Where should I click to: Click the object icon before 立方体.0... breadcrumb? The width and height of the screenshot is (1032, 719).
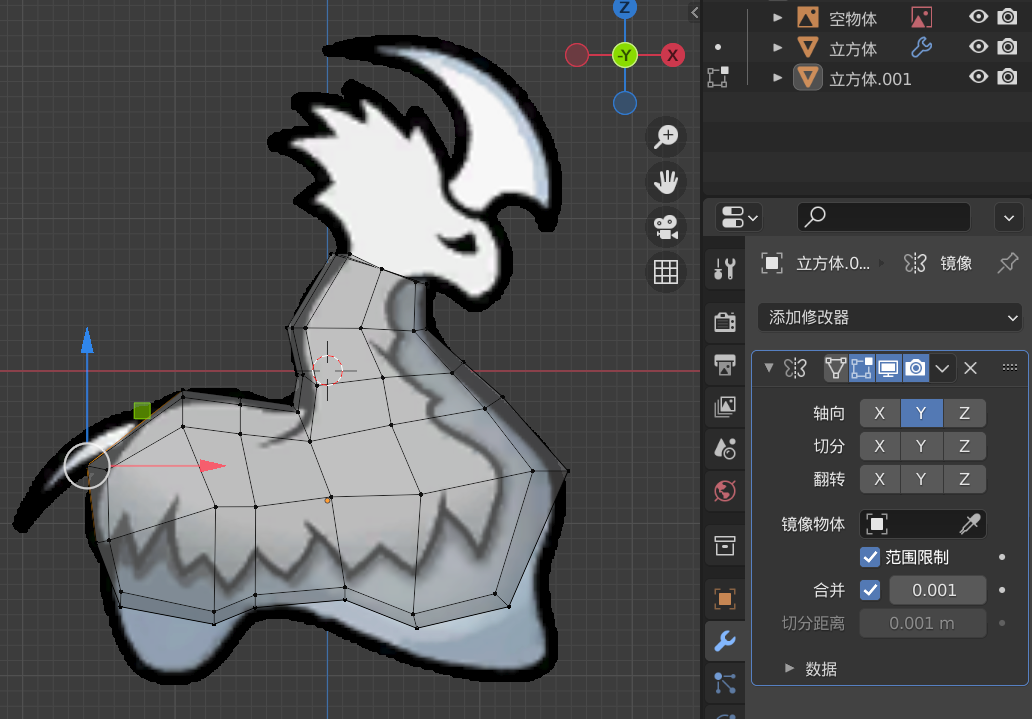pyautogui.click(x=772, y=263)
